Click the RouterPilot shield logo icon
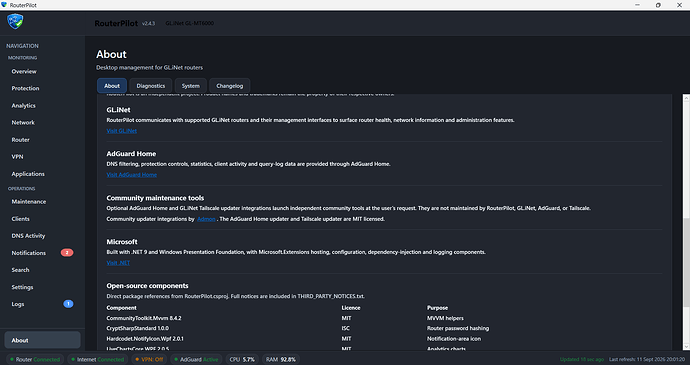The height and width of the screenshot is (365, 690). 15,22
